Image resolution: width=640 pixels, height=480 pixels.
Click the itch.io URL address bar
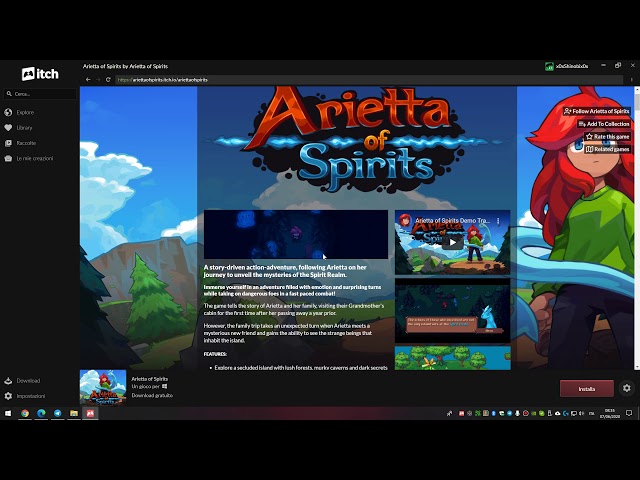click(x=300, y=79)
